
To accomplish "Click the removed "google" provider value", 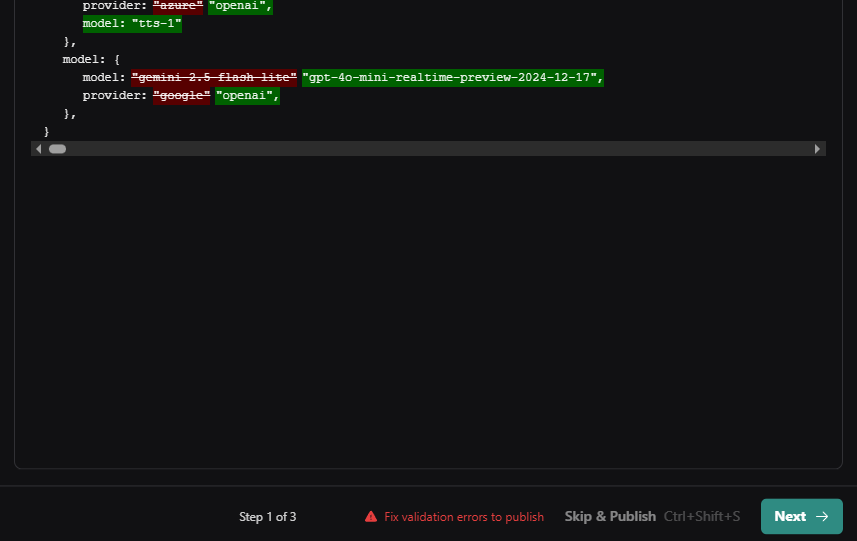I will tap(181, 96).
